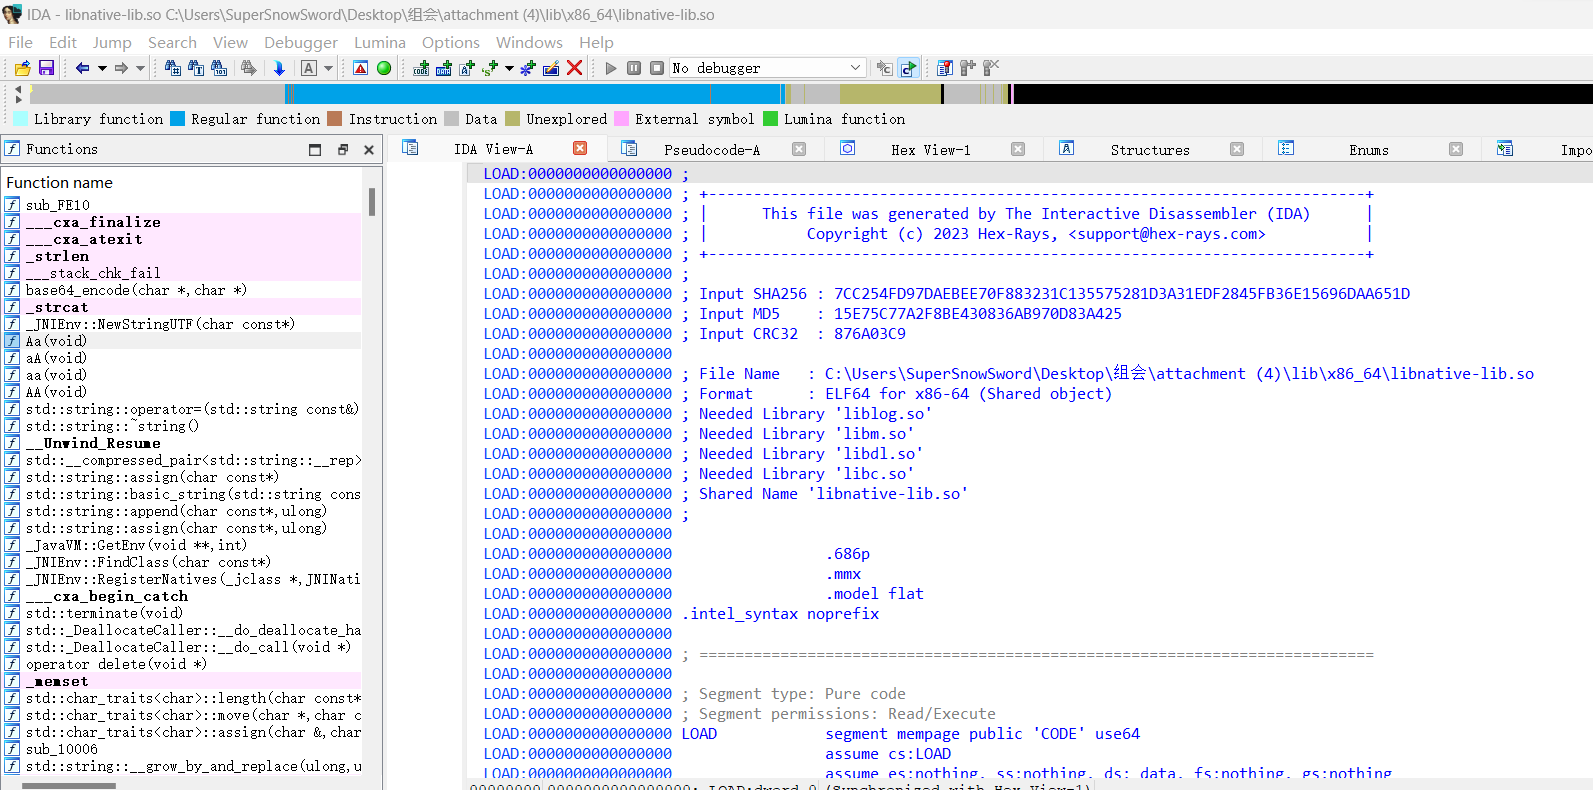Click the External symbol color swatch
The image size is (1593, 790).
point(622,119)
